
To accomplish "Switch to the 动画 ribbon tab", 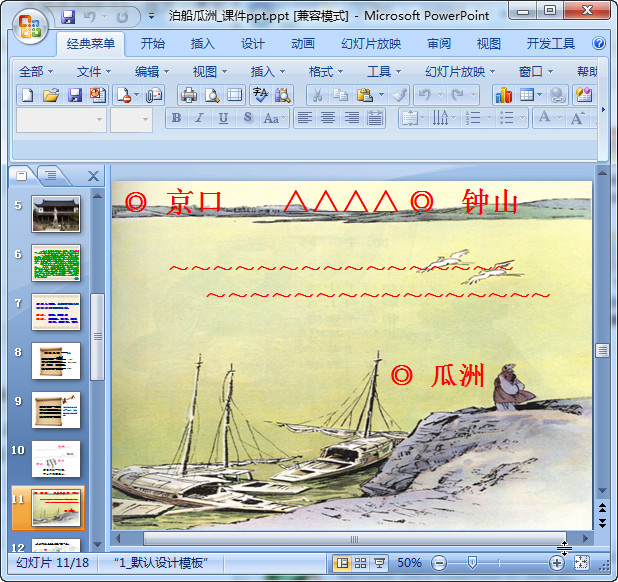I will click(303, 43).
